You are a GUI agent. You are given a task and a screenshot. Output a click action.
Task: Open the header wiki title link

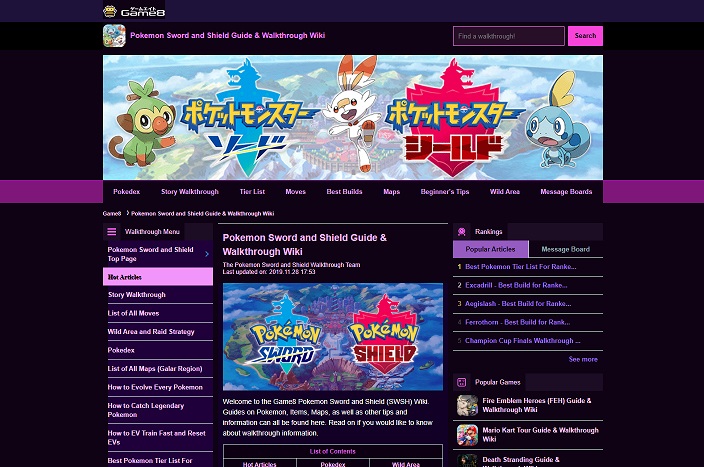tap(228, 35)
